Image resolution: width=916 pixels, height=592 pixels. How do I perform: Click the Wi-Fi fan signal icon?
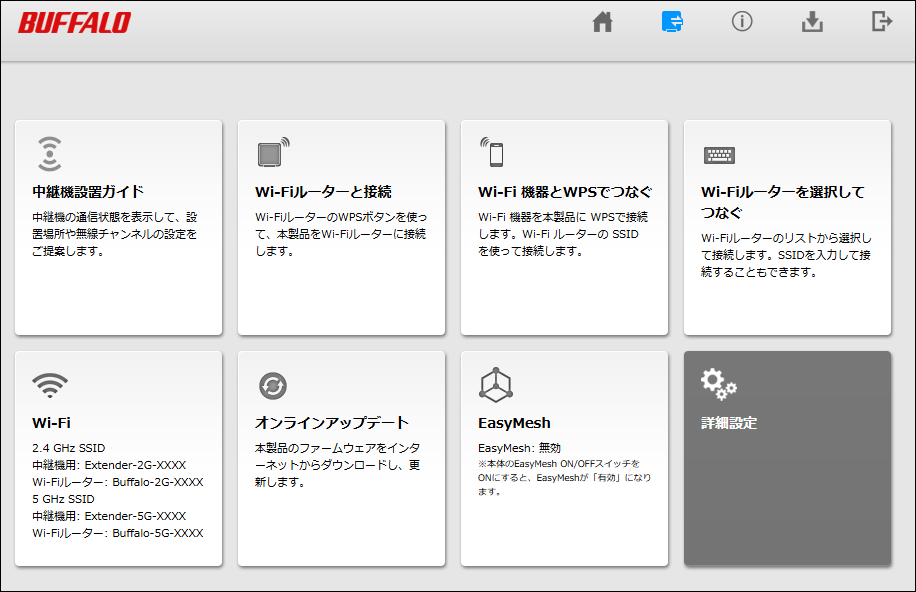[x=50, y=385]
